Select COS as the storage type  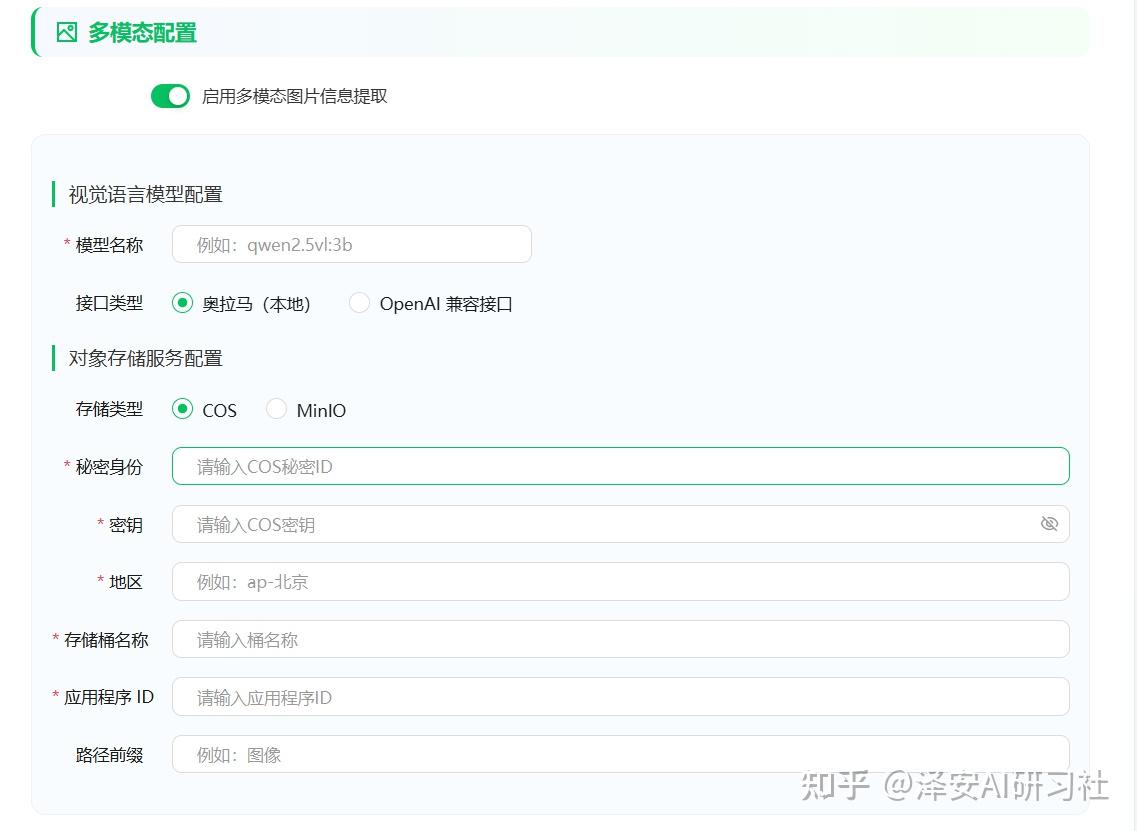[182, 409]
